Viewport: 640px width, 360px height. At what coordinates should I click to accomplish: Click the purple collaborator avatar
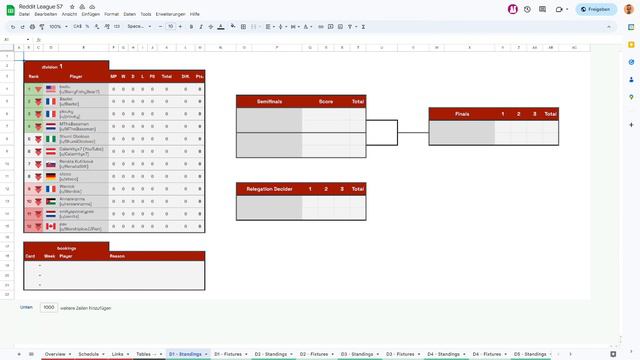coord(513,9)
